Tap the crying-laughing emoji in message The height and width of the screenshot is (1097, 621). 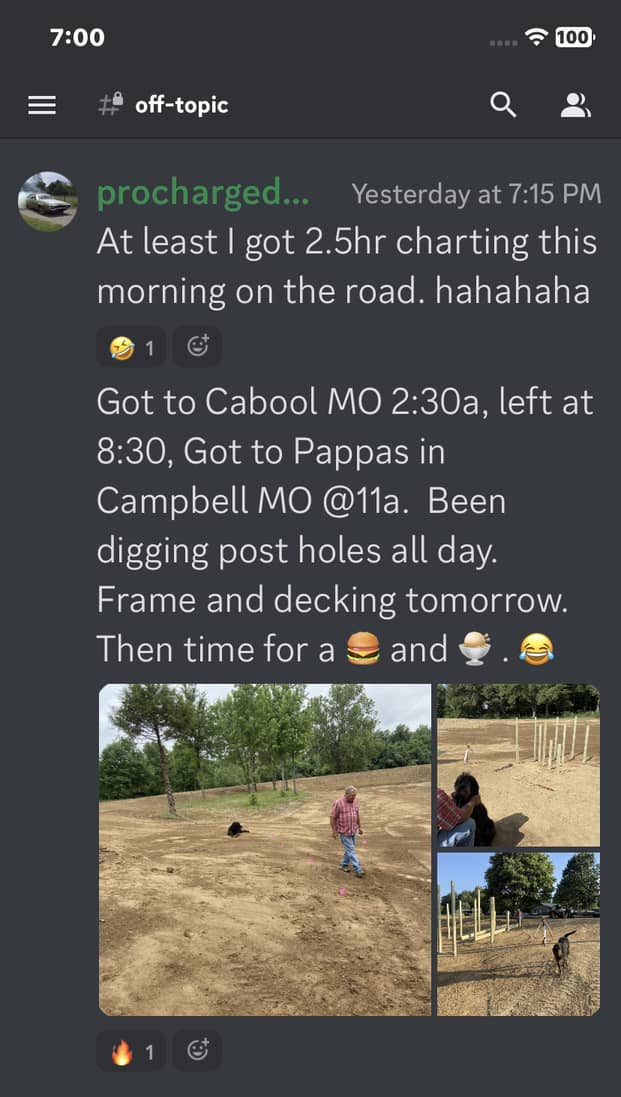tap(536, 649)
